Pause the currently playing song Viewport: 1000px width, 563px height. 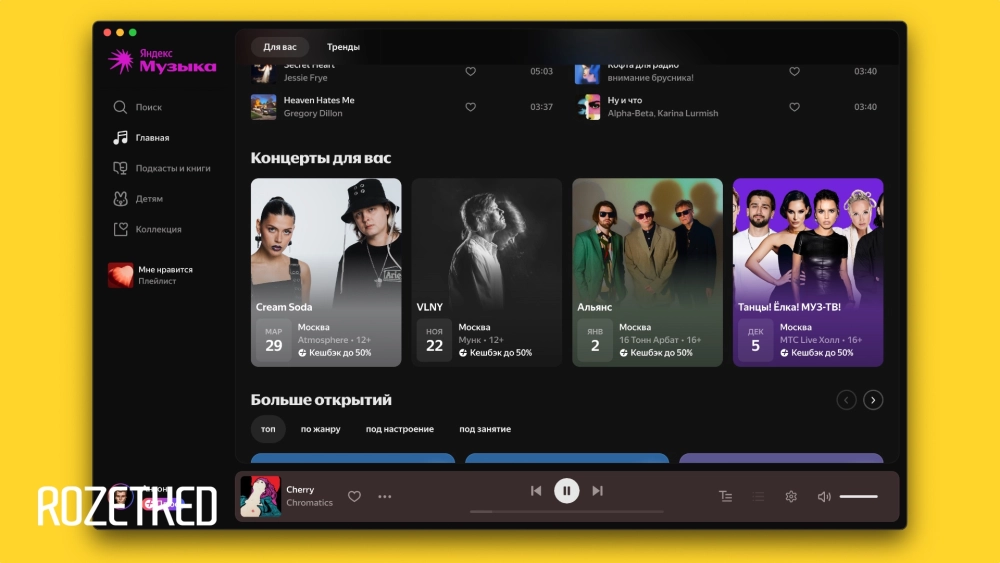(567, 491)
